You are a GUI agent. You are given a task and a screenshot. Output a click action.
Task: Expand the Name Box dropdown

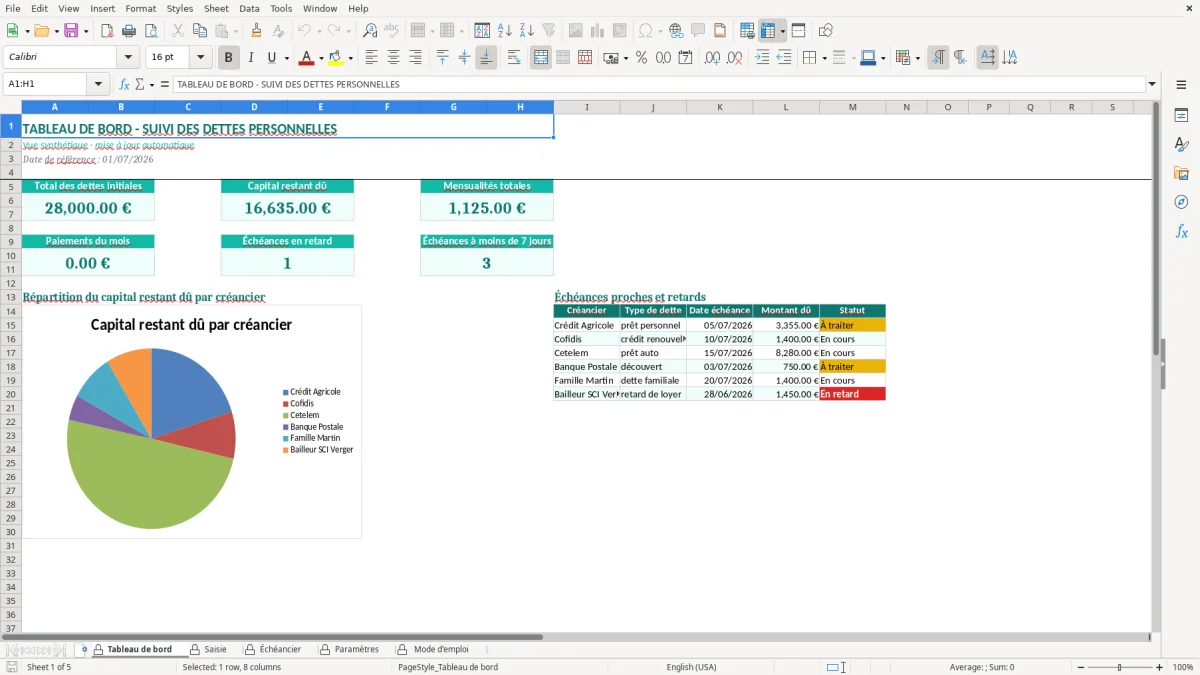(x=98, y=85)
